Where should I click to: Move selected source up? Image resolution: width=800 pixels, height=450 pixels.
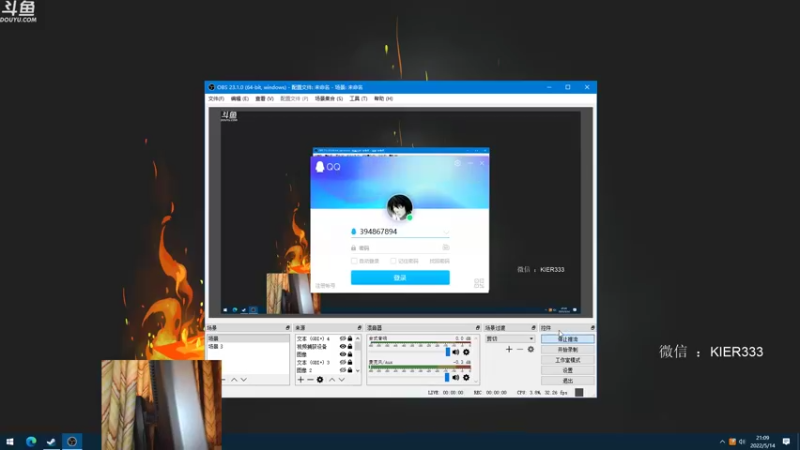tap(332, 380)
